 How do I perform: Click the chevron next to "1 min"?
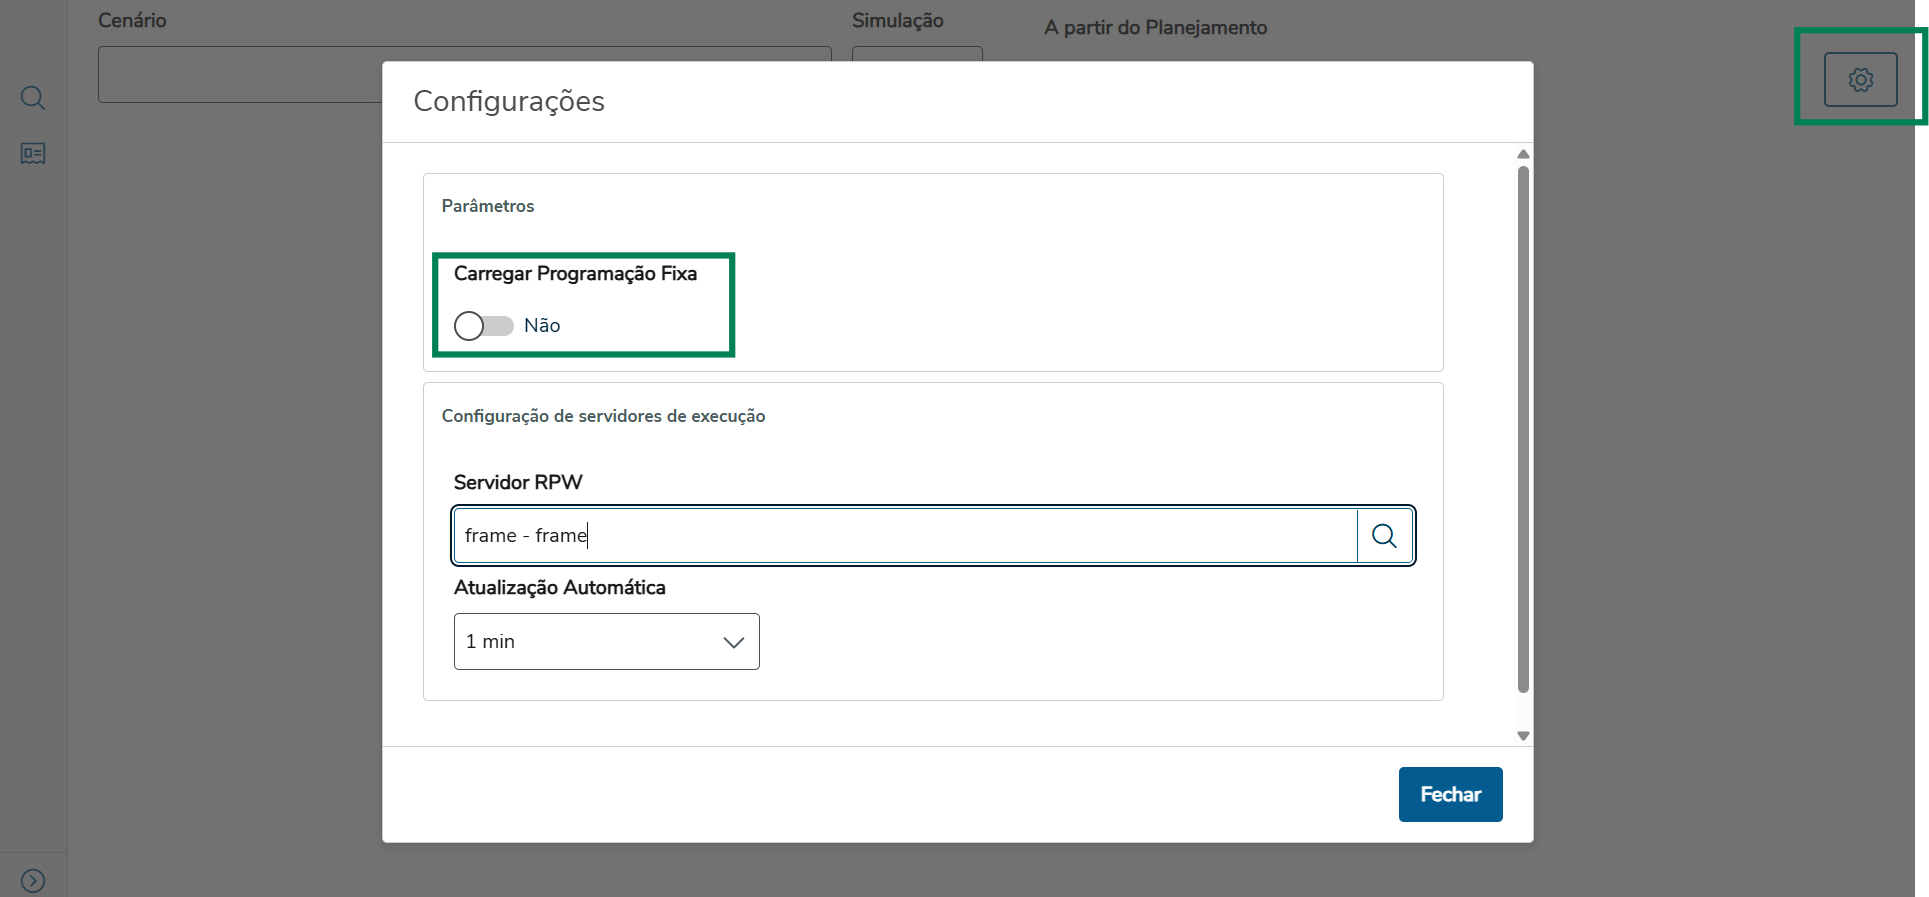pos(734,642)
